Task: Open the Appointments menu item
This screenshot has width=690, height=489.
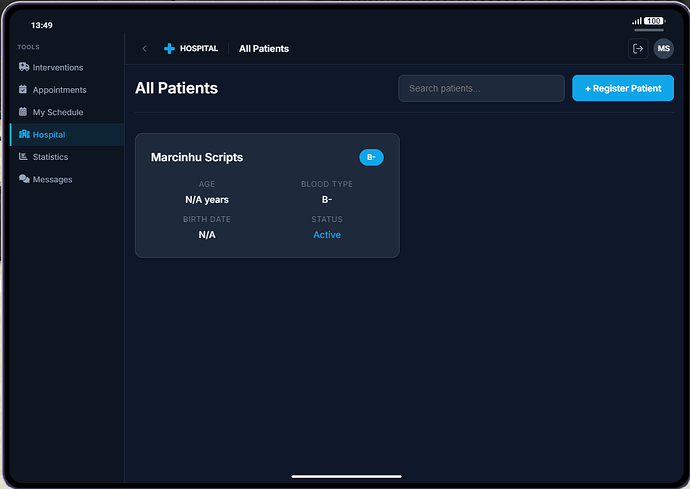Action: point(60,90)
